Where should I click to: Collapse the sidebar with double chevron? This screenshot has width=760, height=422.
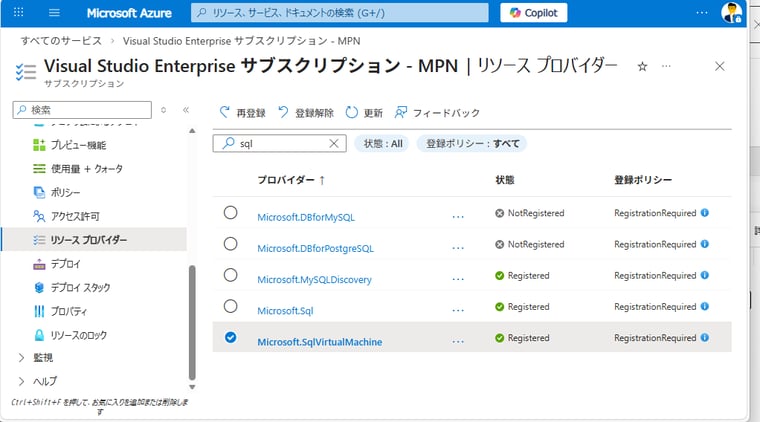tap(186, 110)
